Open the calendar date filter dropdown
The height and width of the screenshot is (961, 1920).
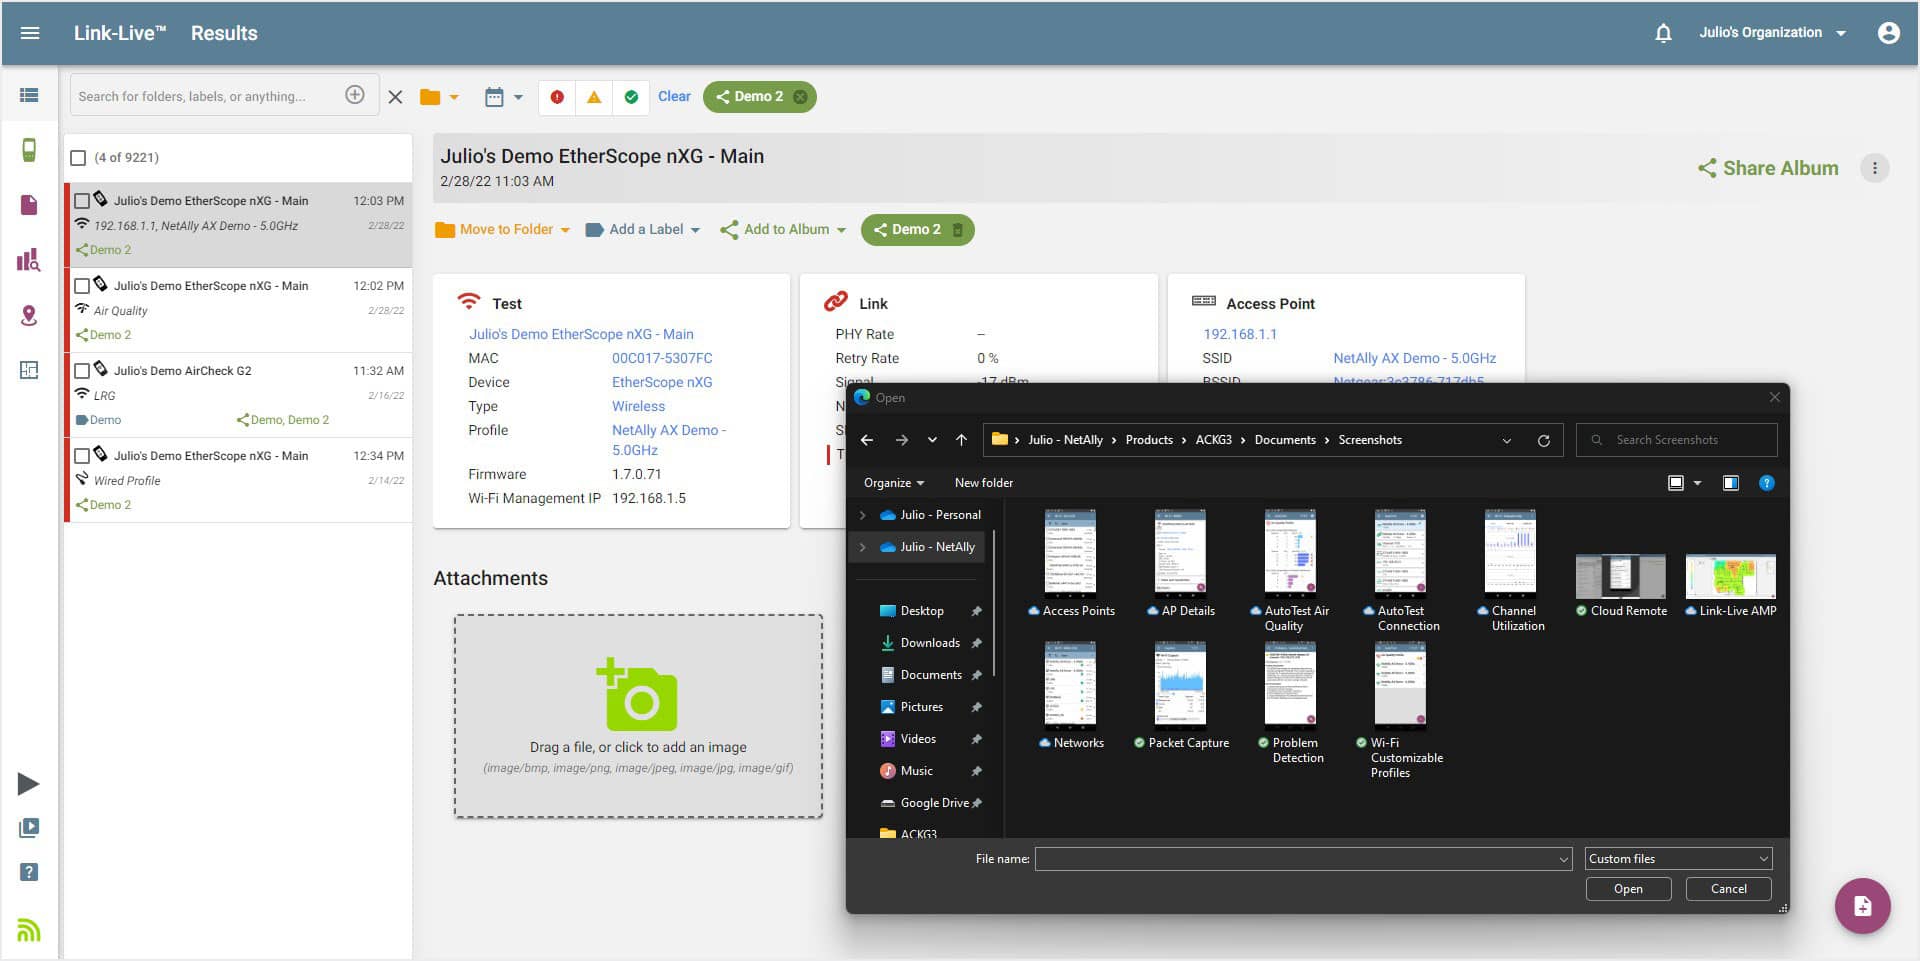coord(503,97)
